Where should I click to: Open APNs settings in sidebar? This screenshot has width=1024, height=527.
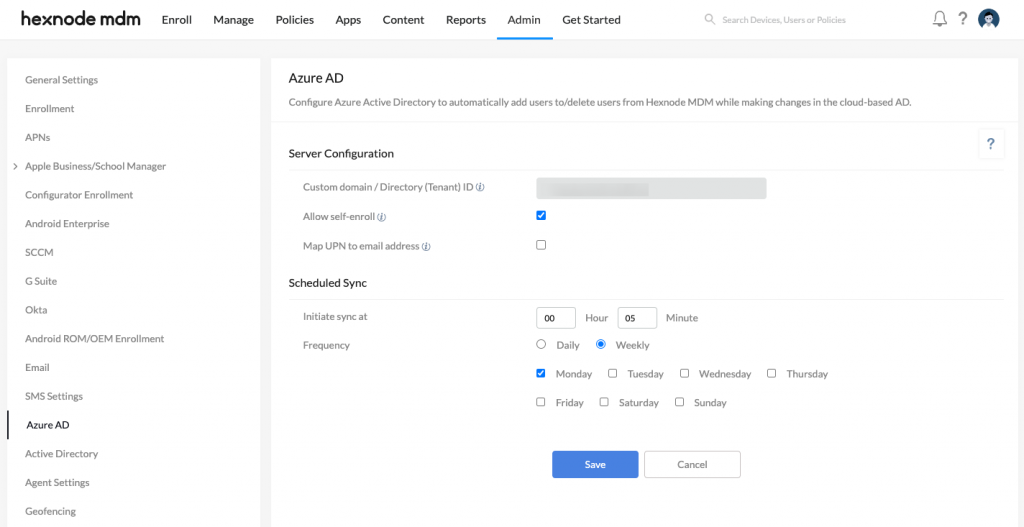(37, 137)
